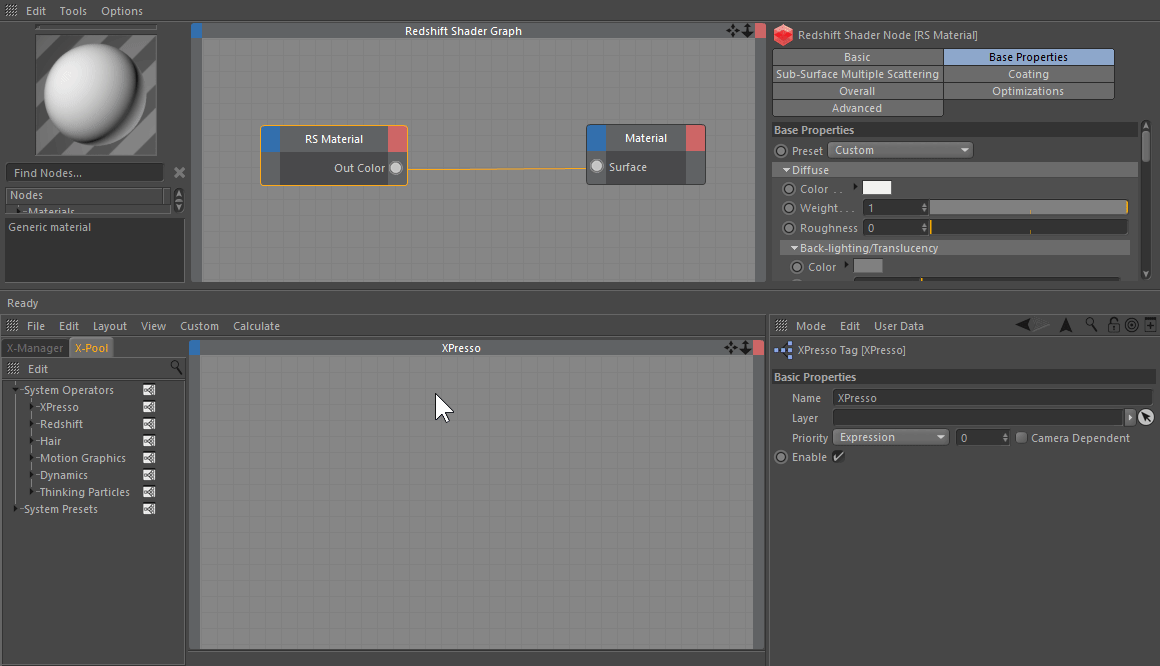1160x666 pixels.
Task: Toggle the lock element padlock icon
Action: 1113,324
